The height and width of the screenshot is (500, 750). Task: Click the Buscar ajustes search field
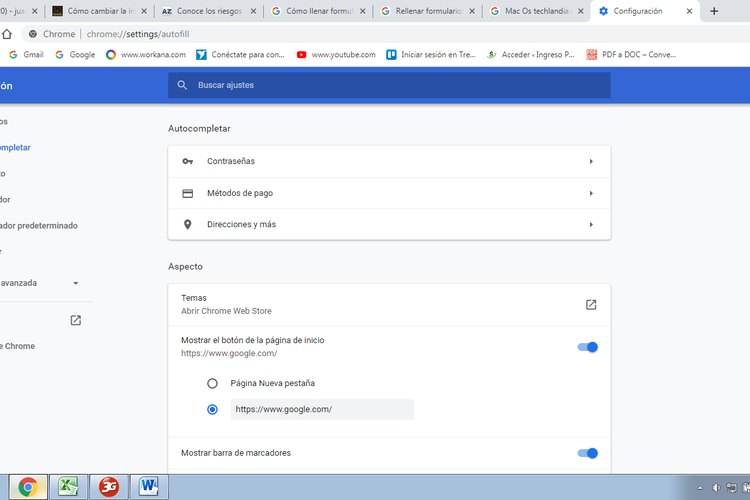389,85
